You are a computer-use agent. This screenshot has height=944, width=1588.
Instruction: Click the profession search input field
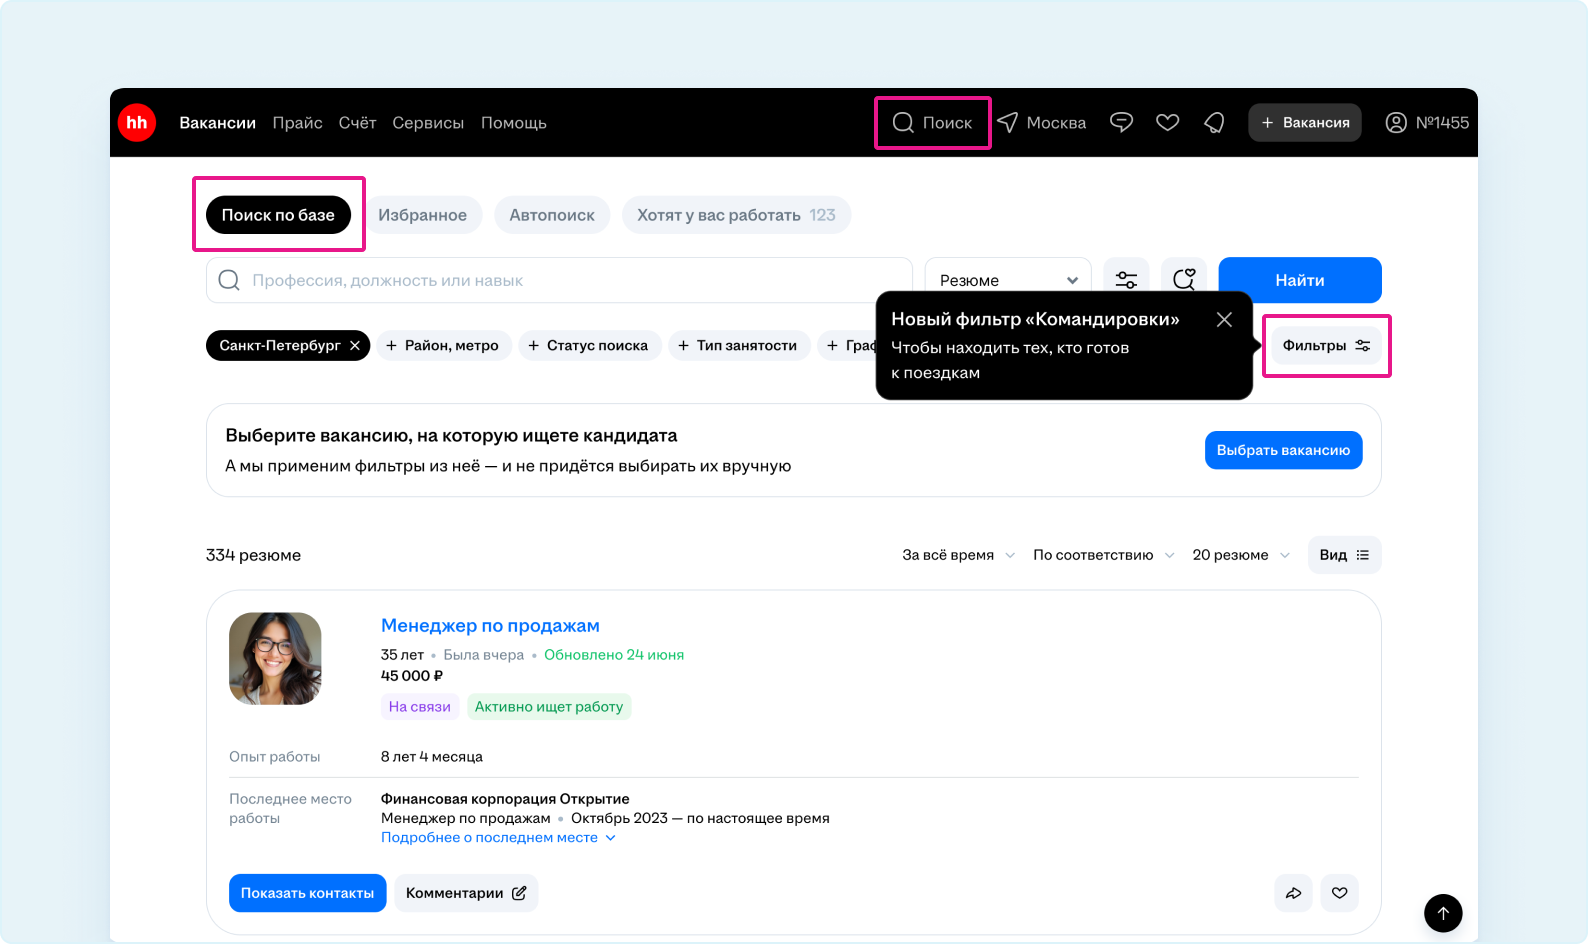point(560,280)
